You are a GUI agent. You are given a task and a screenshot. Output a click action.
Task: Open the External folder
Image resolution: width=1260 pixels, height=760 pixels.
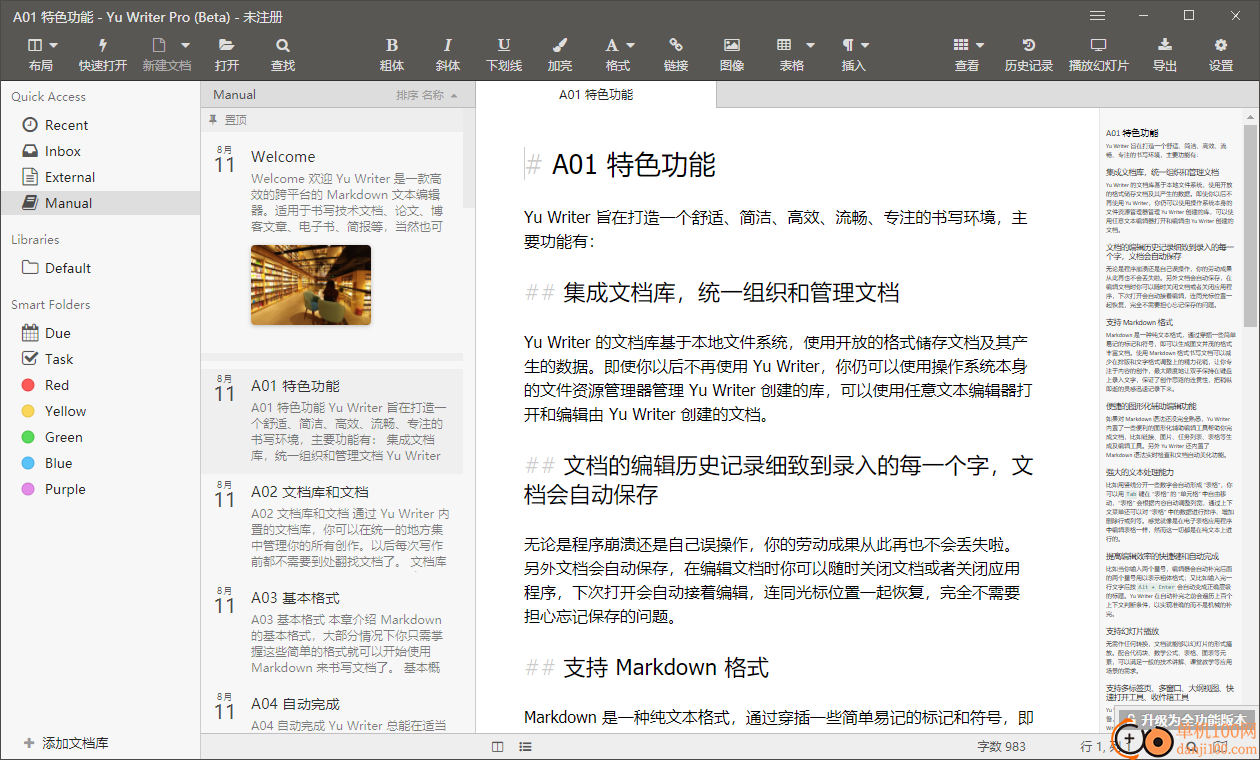click(x=100, y=177)
